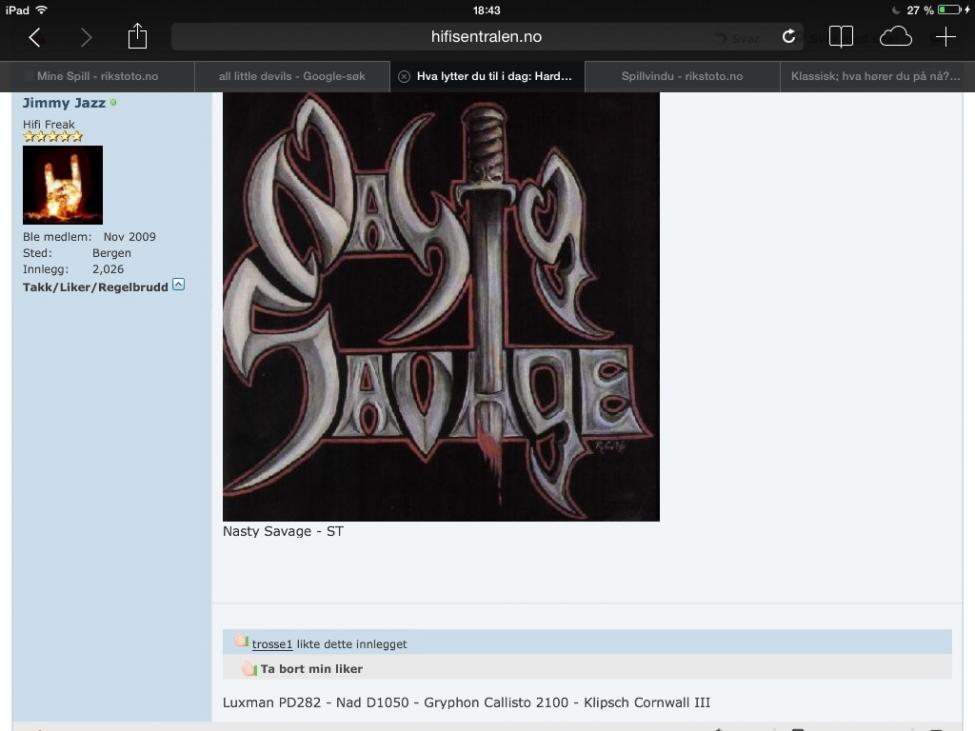Open the bookmarks book icon

tap(841, 37)
